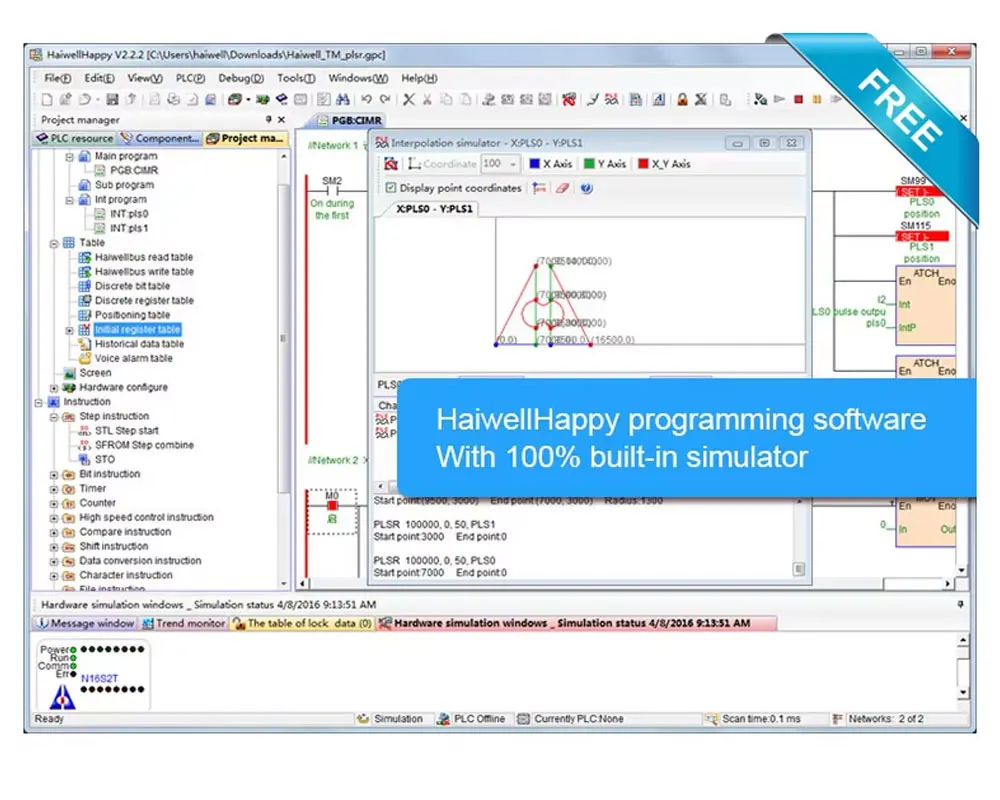Screen dimensions: 1000x800
Task: Click the padlock lock toolbar icon
Action: 682,100
